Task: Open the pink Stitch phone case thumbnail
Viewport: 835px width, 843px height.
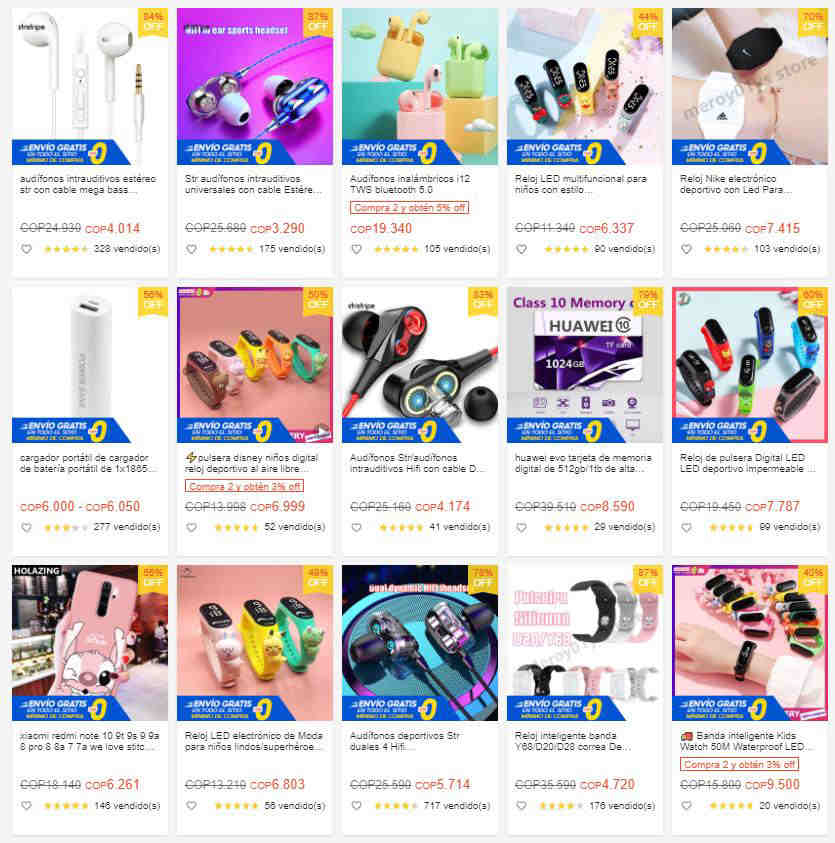Action: pos(90,642)
